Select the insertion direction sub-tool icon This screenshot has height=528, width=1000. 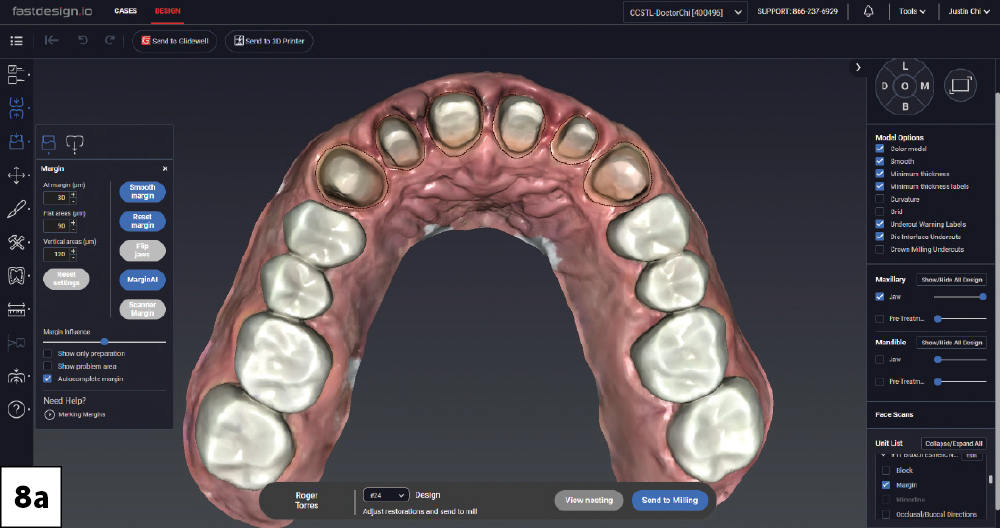75,143
